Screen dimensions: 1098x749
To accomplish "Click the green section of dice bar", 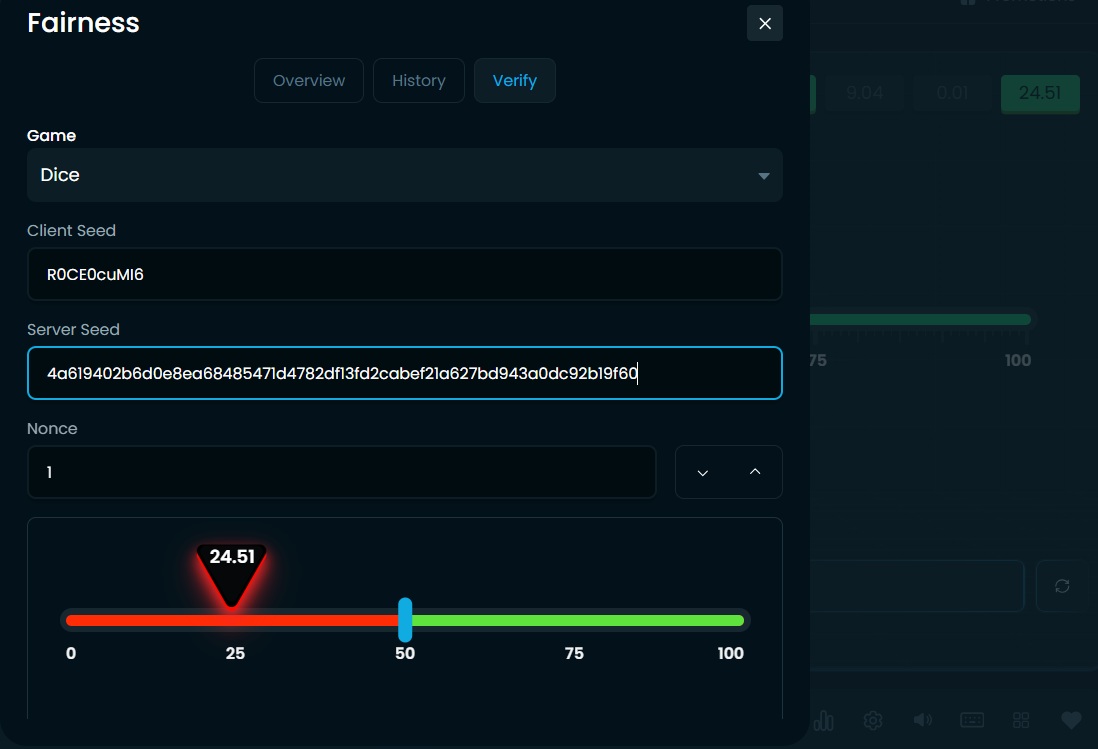I will (x=578, y=620).
